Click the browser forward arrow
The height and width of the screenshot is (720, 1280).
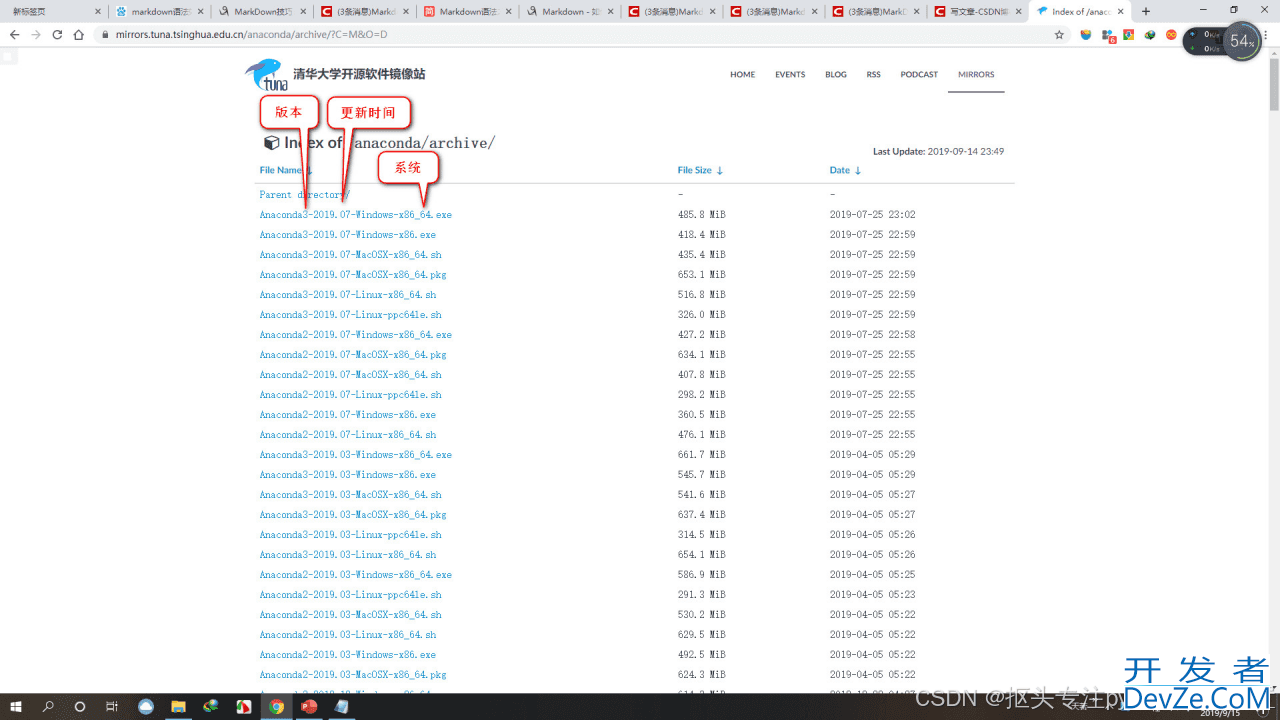pyautogui.click(x=36, y=34)
